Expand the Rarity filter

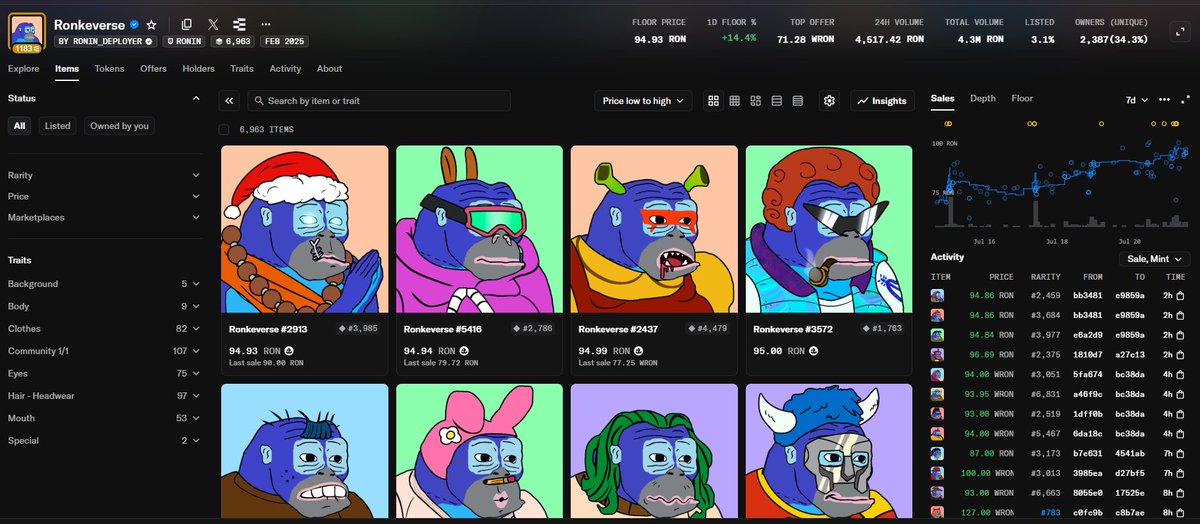tap(104, 175)
